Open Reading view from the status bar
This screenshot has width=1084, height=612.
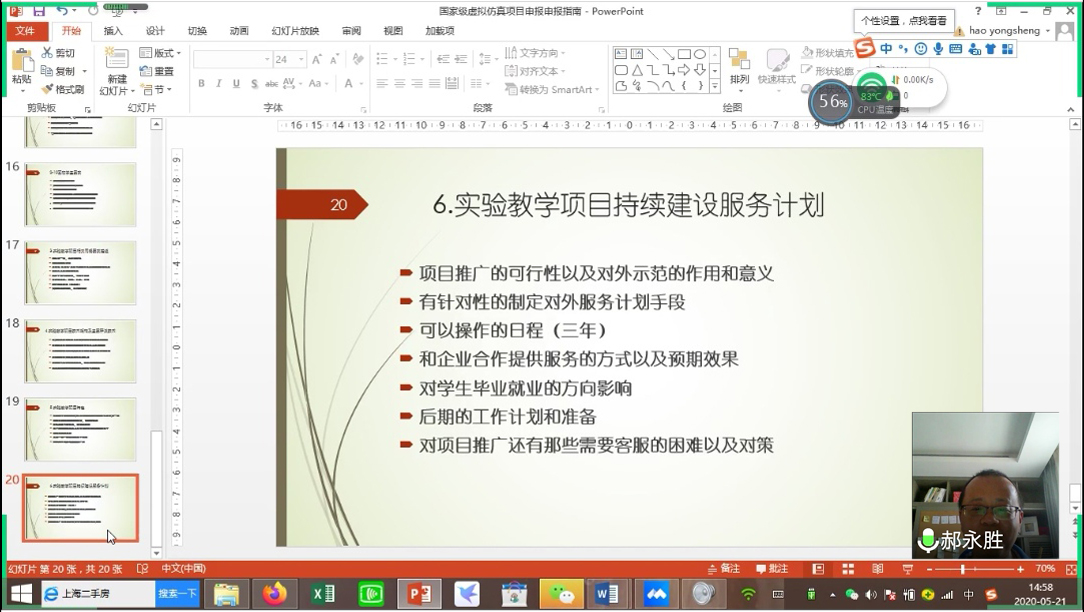tap(877, 569)
